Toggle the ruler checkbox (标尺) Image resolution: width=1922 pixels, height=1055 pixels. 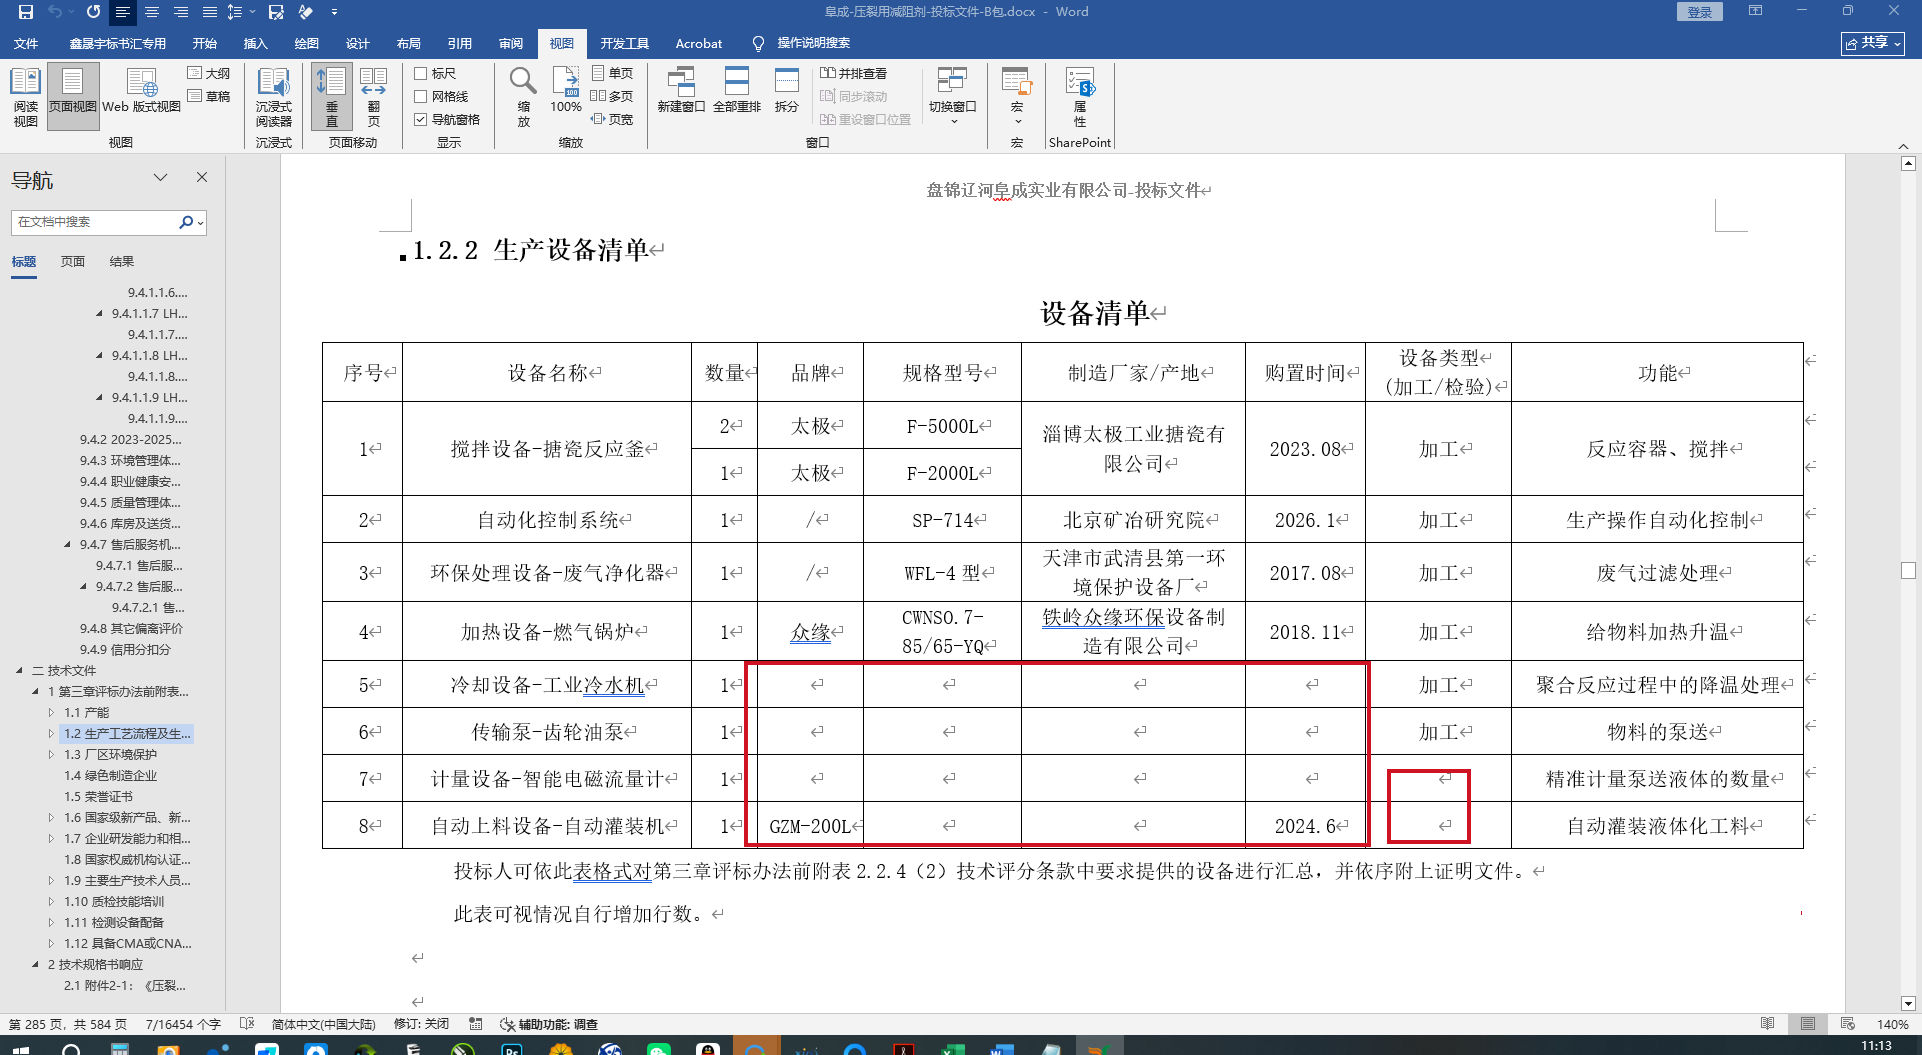(x=421, y=73)
